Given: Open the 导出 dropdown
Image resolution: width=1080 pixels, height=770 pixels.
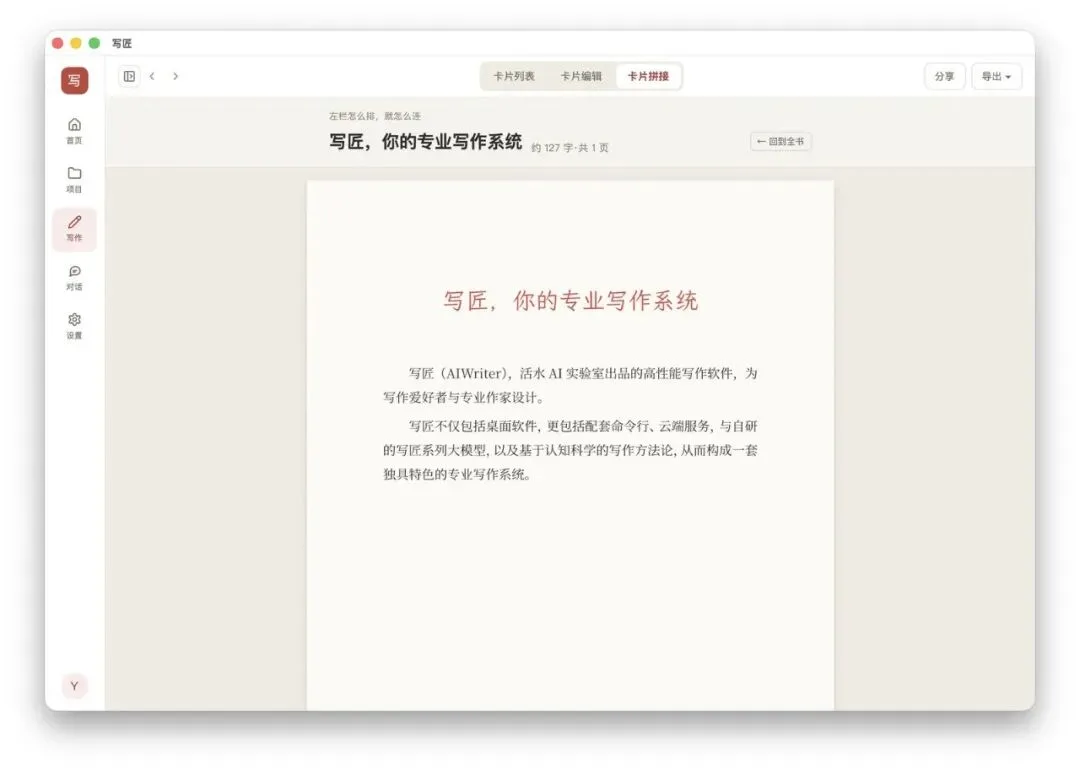Looking at the screenshot, I should click(996, 76).
